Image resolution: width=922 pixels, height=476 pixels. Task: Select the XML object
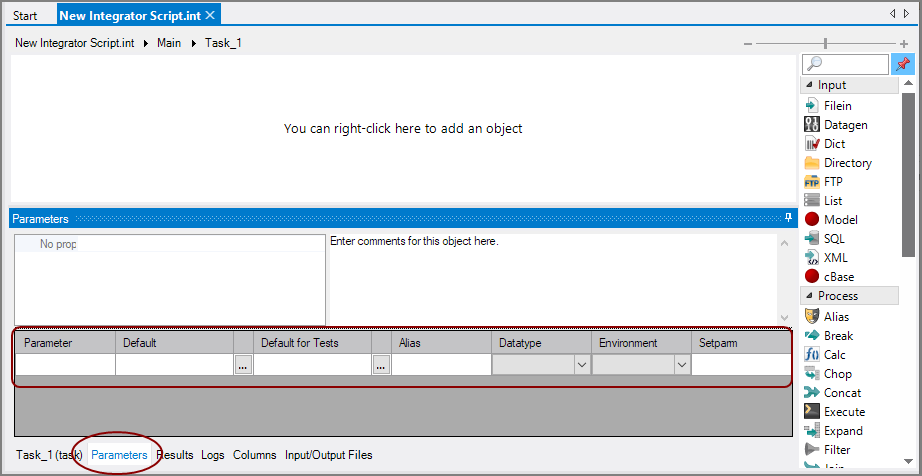click(826, 258)
